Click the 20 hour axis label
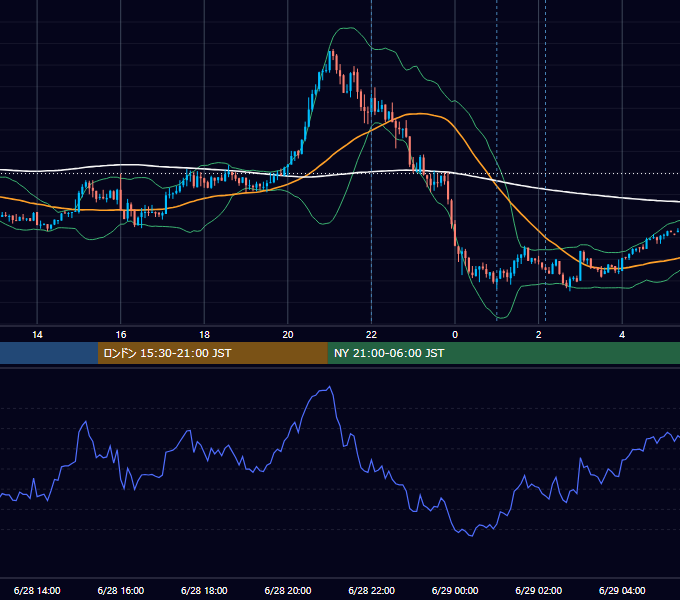This screenshot has width=680, height=600. [x=288, y=335]
